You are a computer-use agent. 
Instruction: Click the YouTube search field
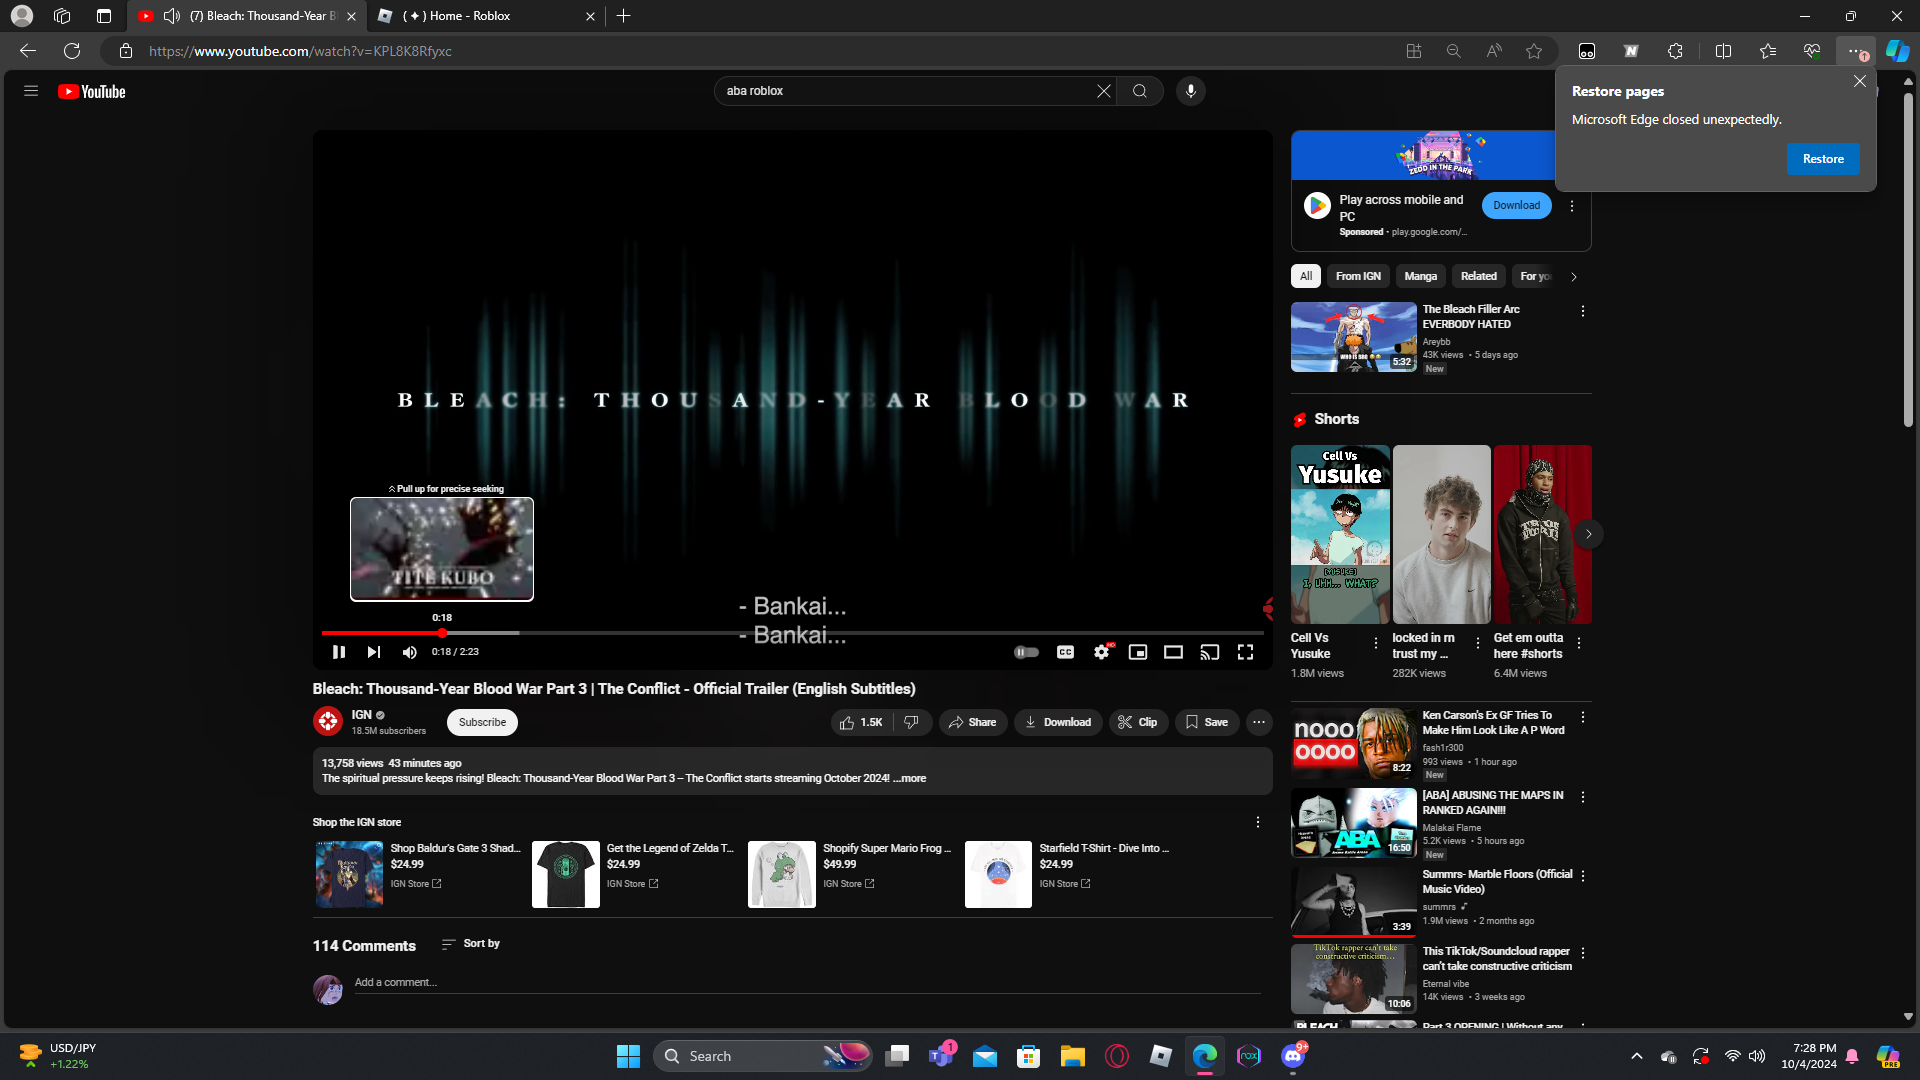click(x=905, y=91)
